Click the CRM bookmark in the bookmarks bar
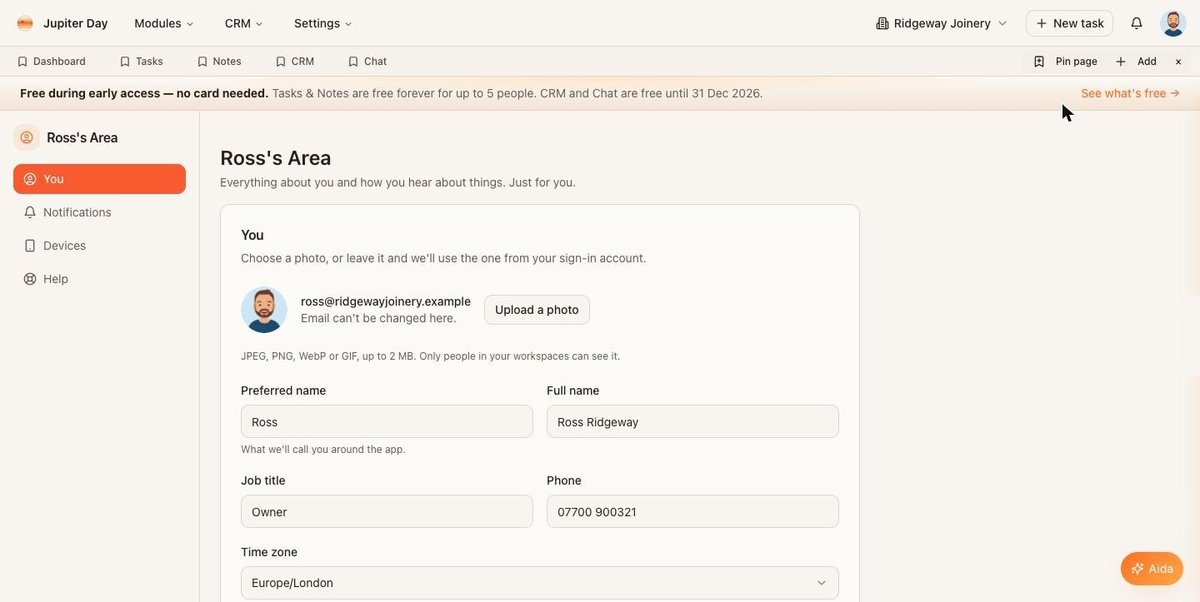Viewport: 1200px width, 602px height. [x=295, y=61]
